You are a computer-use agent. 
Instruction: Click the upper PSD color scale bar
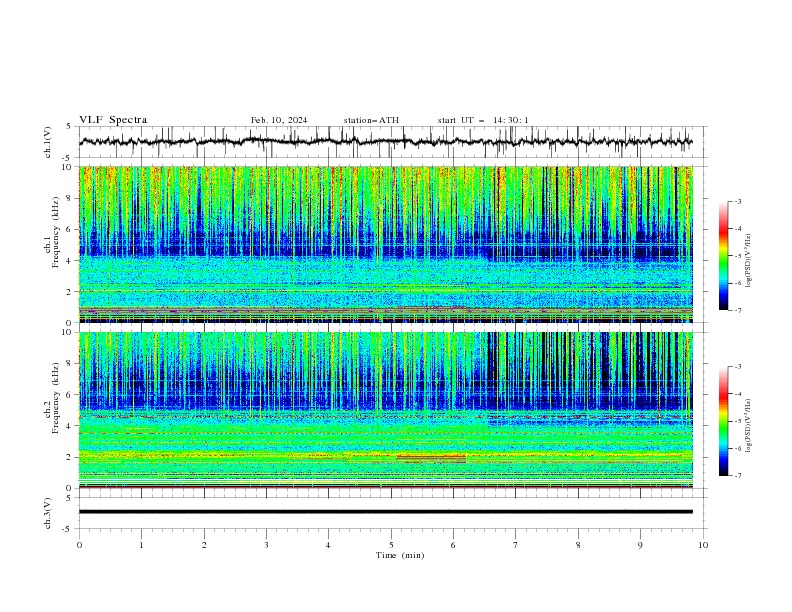(724, 256)
